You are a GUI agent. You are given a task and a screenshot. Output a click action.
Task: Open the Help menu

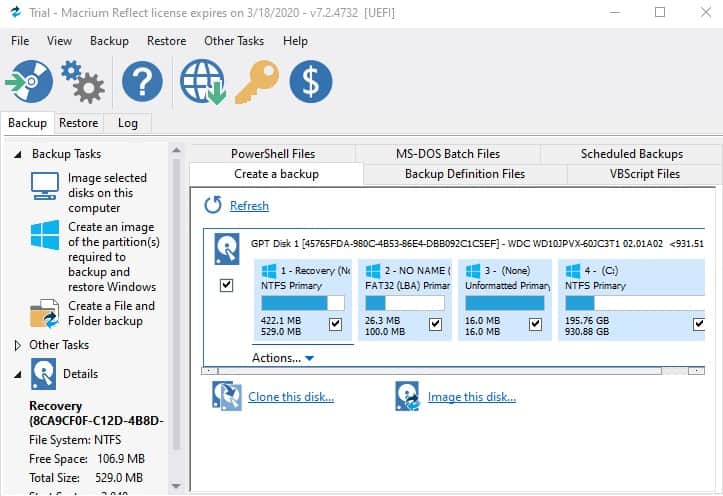pos(295,41)
